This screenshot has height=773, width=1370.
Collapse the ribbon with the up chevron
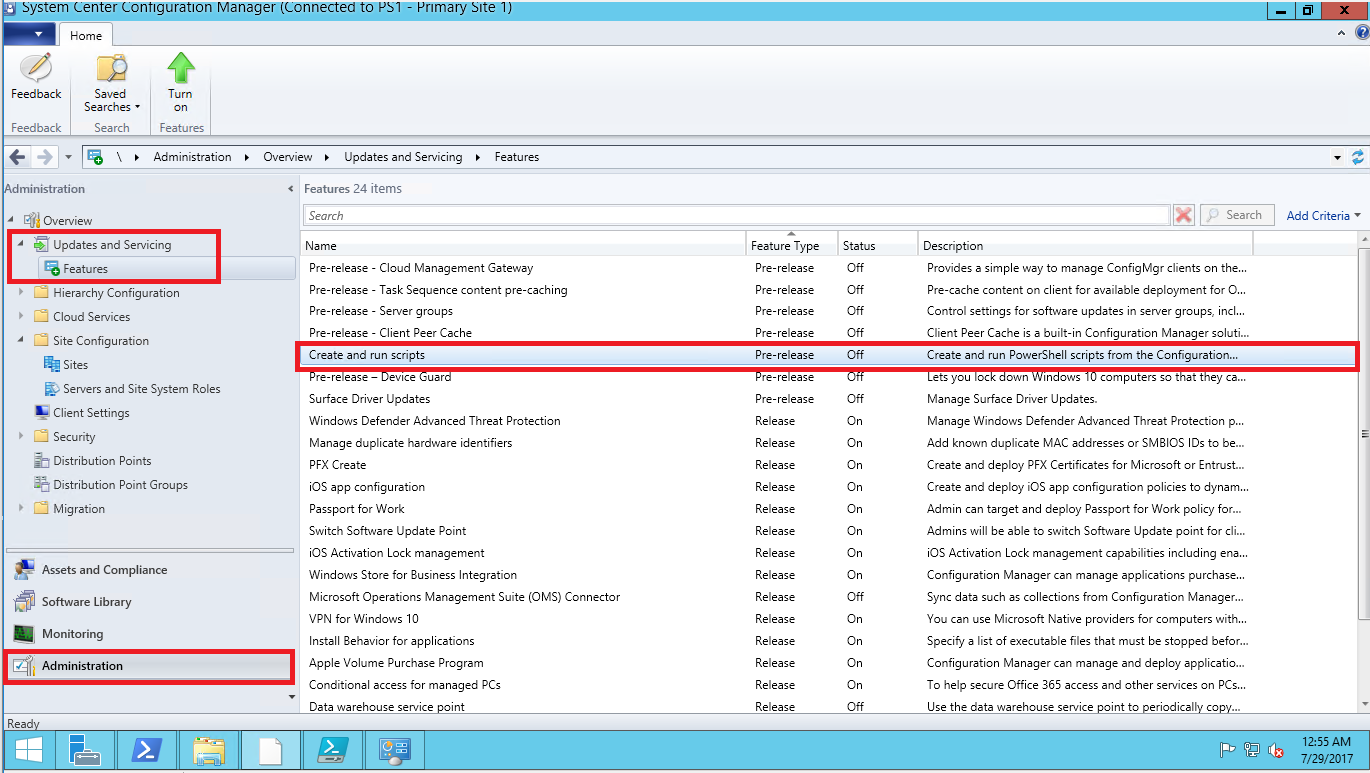(1343, 33)
